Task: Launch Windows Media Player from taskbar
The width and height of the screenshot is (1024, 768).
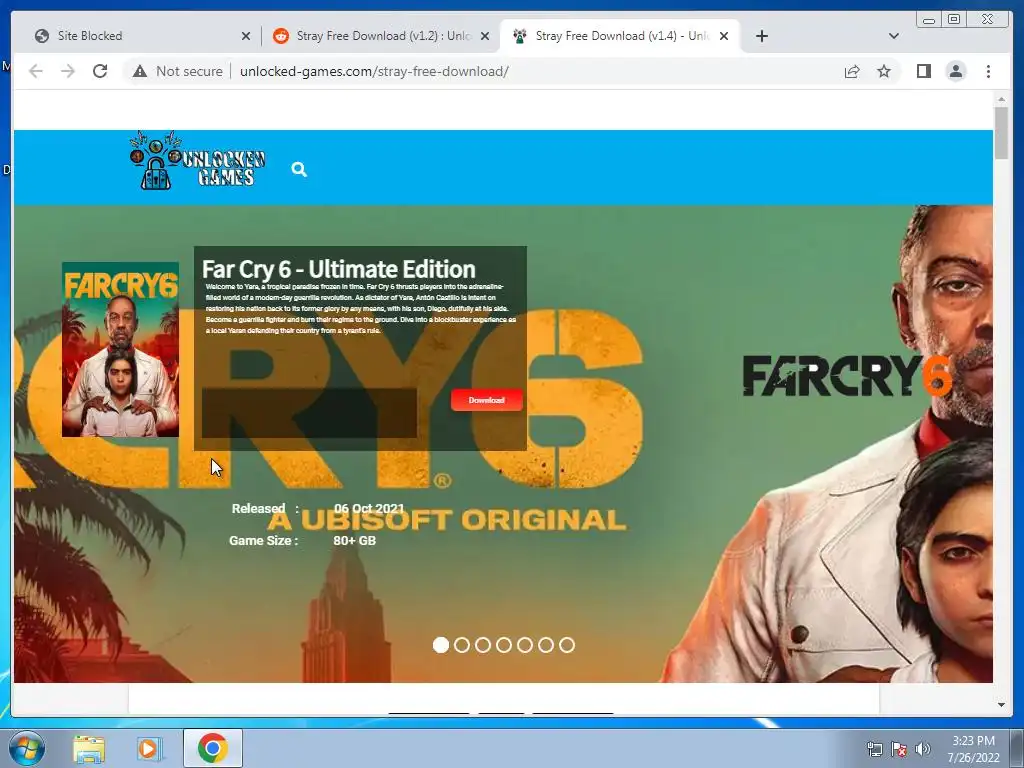Action: click(150, 748)
